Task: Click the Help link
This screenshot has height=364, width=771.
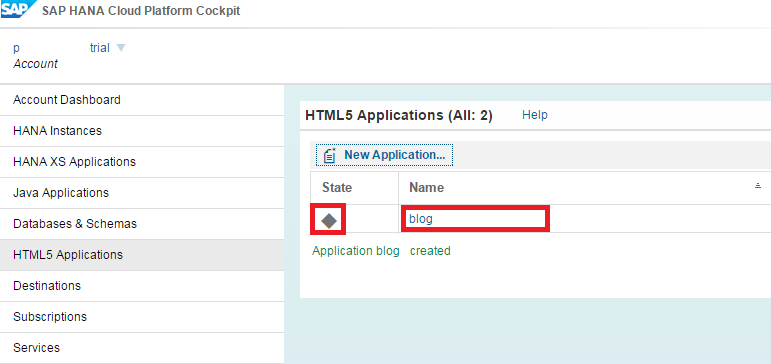Action: tap(534, 115)
